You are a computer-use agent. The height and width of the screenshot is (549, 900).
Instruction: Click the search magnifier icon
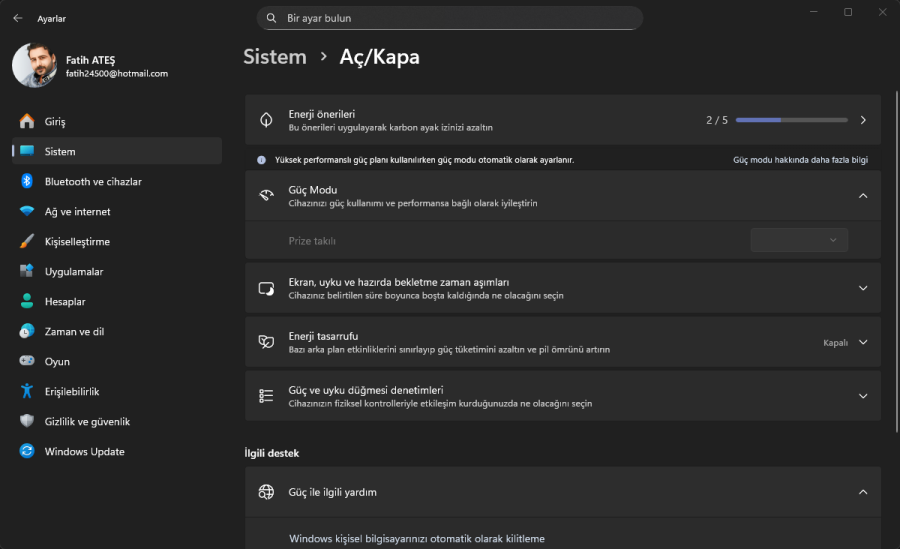coord(272,18)
